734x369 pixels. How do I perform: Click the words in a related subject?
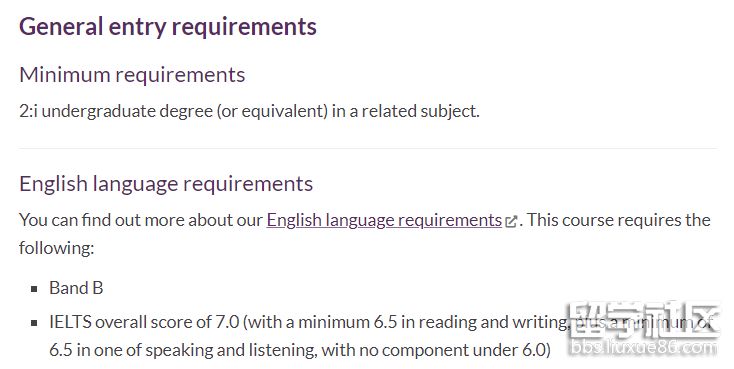(405, 111)
